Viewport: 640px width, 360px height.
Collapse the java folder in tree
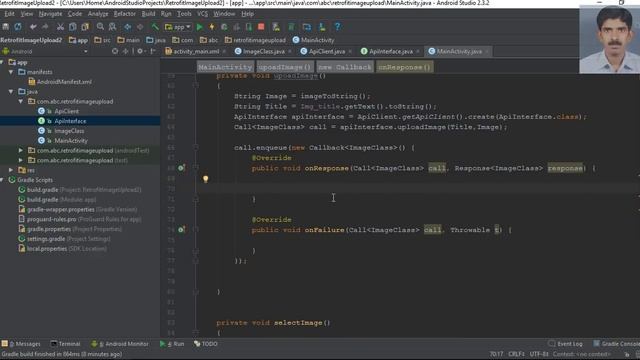point(11,91)
